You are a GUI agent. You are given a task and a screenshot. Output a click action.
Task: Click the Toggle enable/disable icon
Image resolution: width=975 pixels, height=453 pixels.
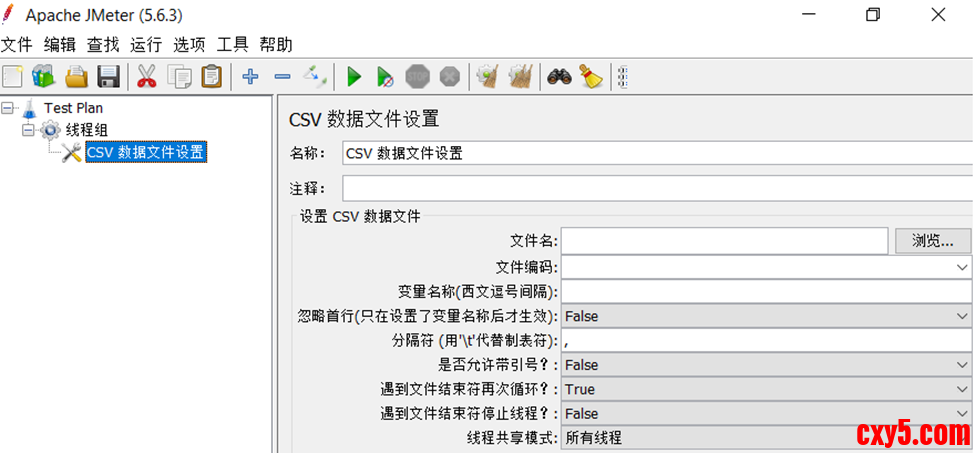point(315,77)
